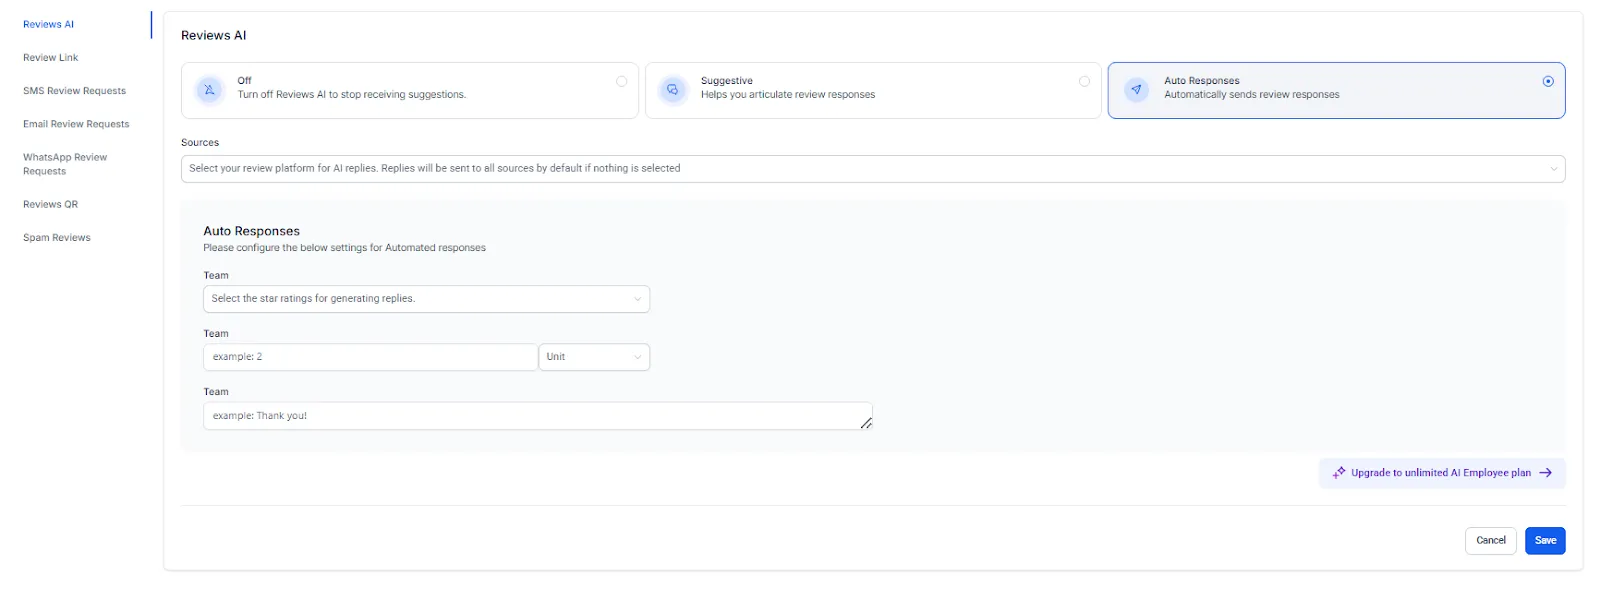Expand the Sources platform dropdown
Screen dimensions: 1600x600
[873, 169]
